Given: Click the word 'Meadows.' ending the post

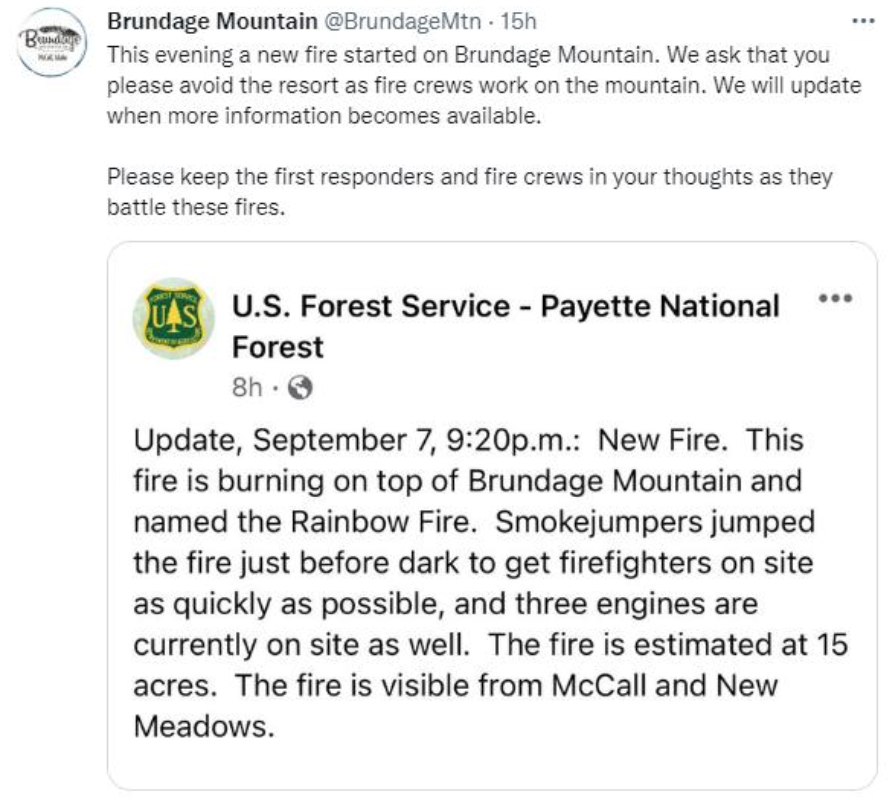Looking at the screenshot, I should (x=204, y=726).
